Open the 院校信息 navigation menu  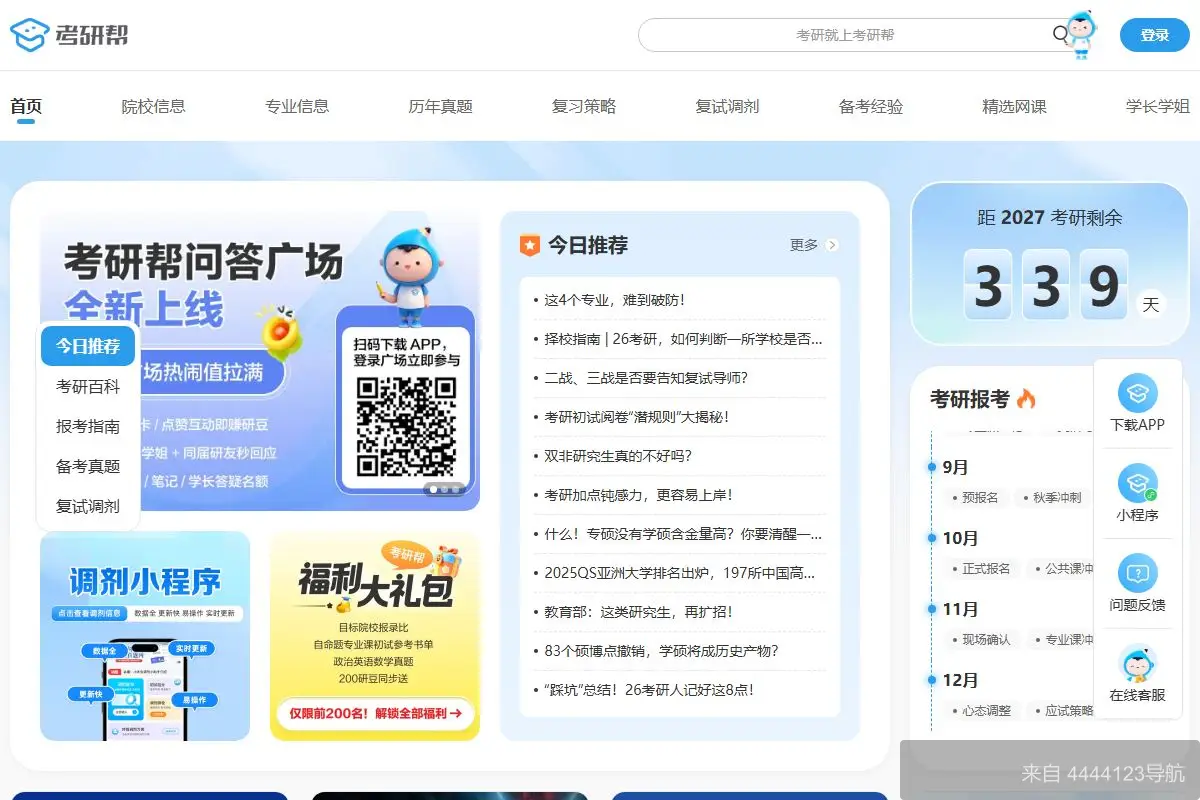pos(155,106)
